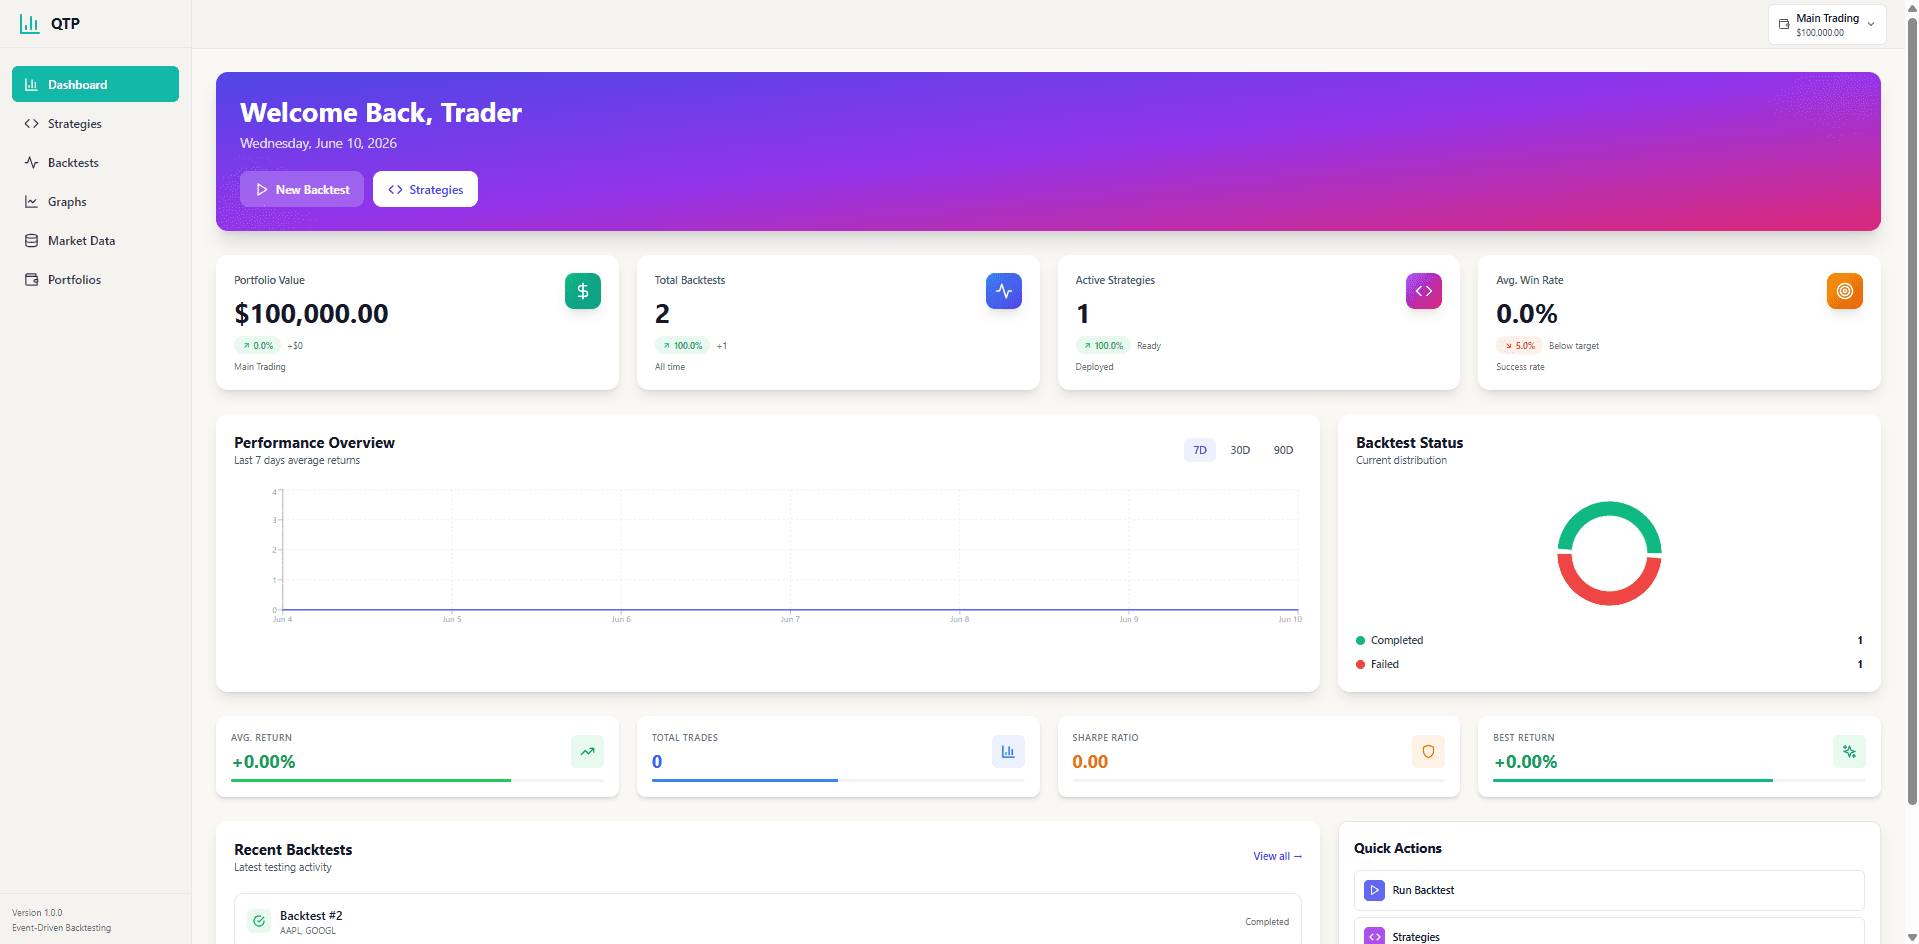Image resolution: width=1919 pixels, height=944 pixels.
Task: Click the 5.0% below target badge
Action: point(1519,345)
